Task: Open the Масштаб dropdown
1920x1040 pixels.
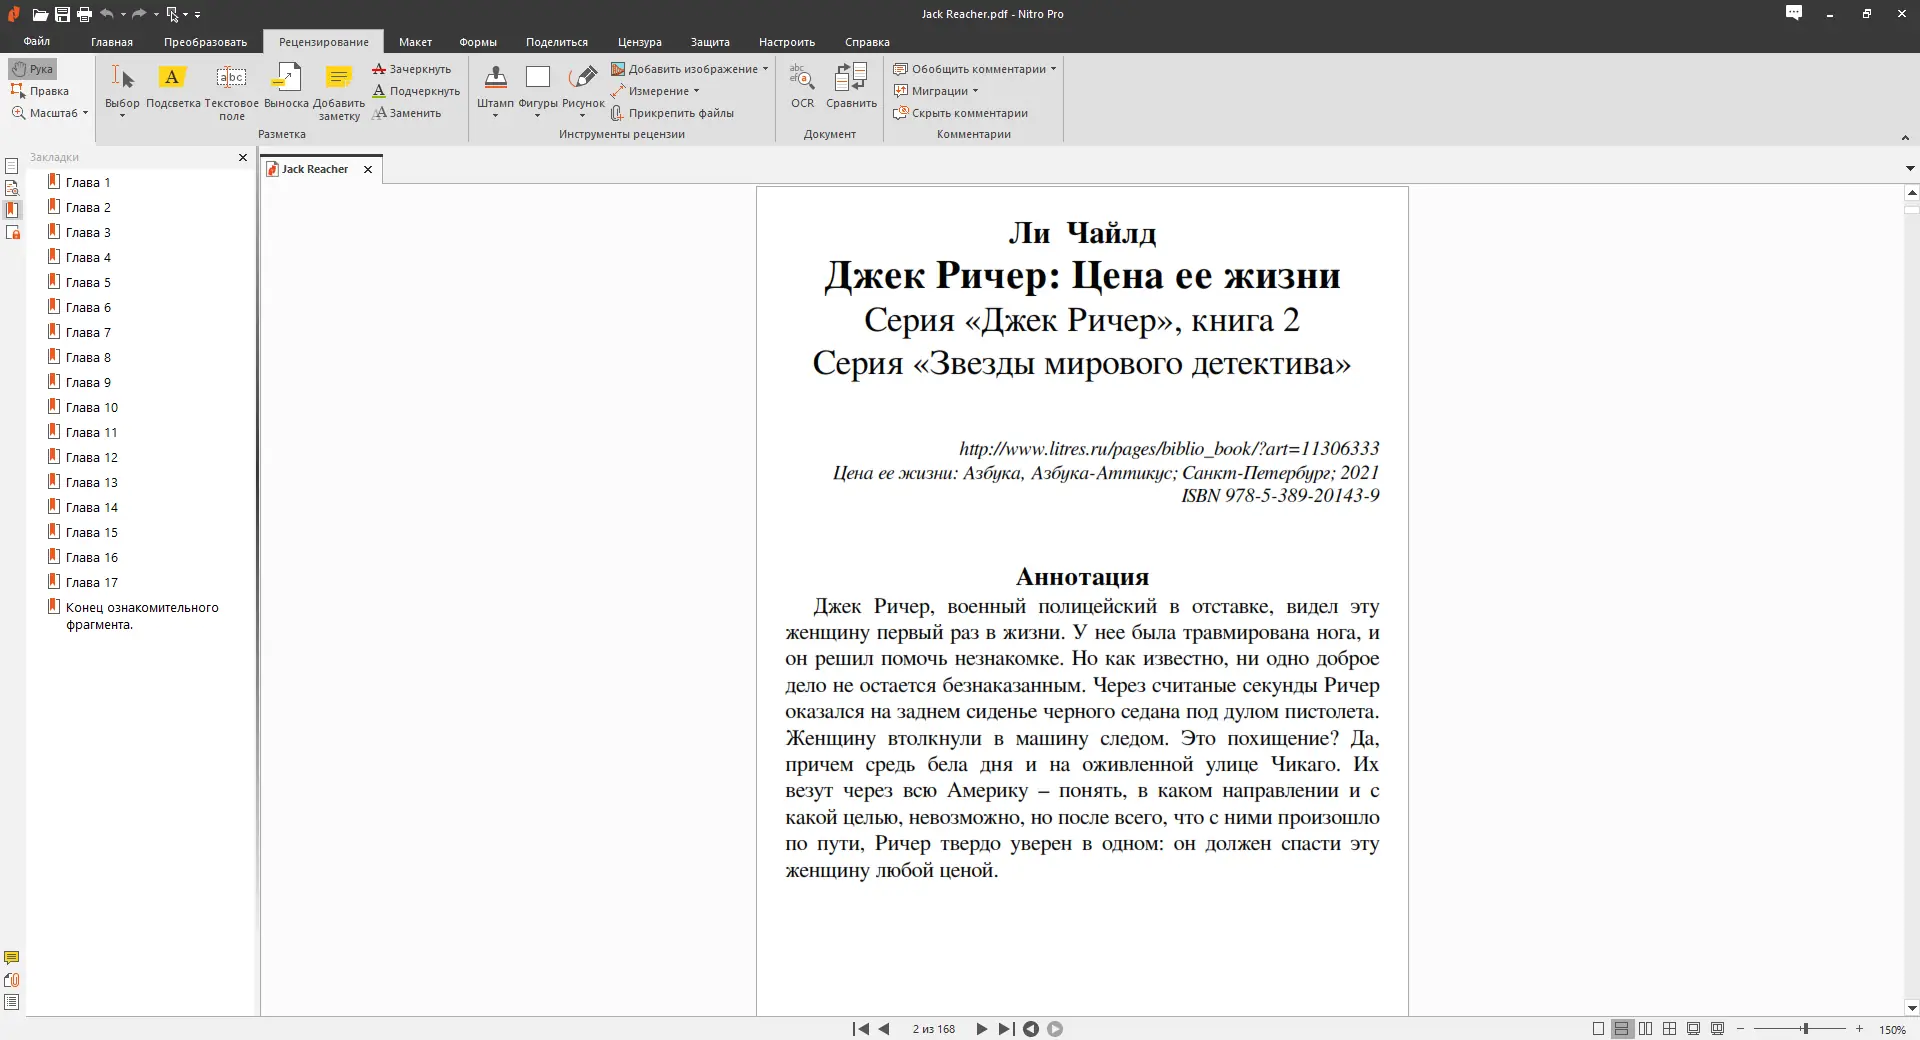Action: 48,113
